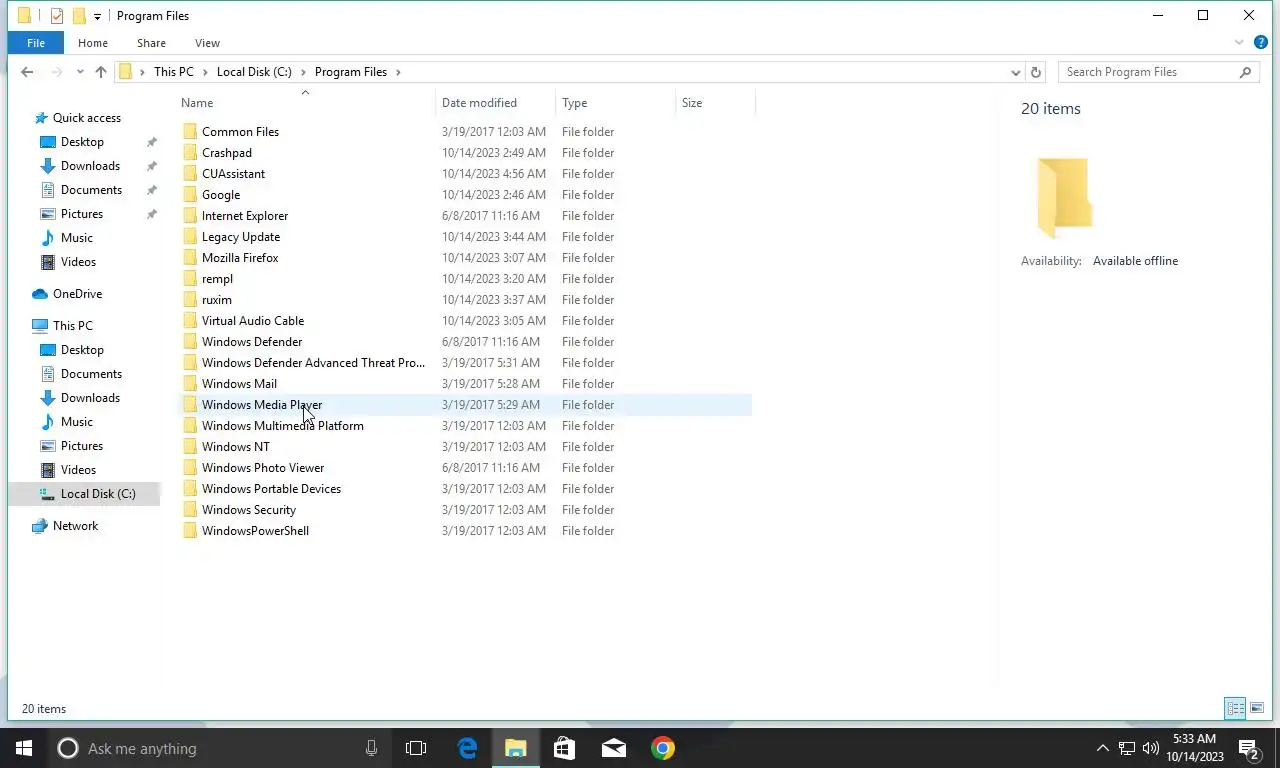This screenshot has width=1280, height=768.
Task: Select Videos under Quick access
Action: pos(78,262)
